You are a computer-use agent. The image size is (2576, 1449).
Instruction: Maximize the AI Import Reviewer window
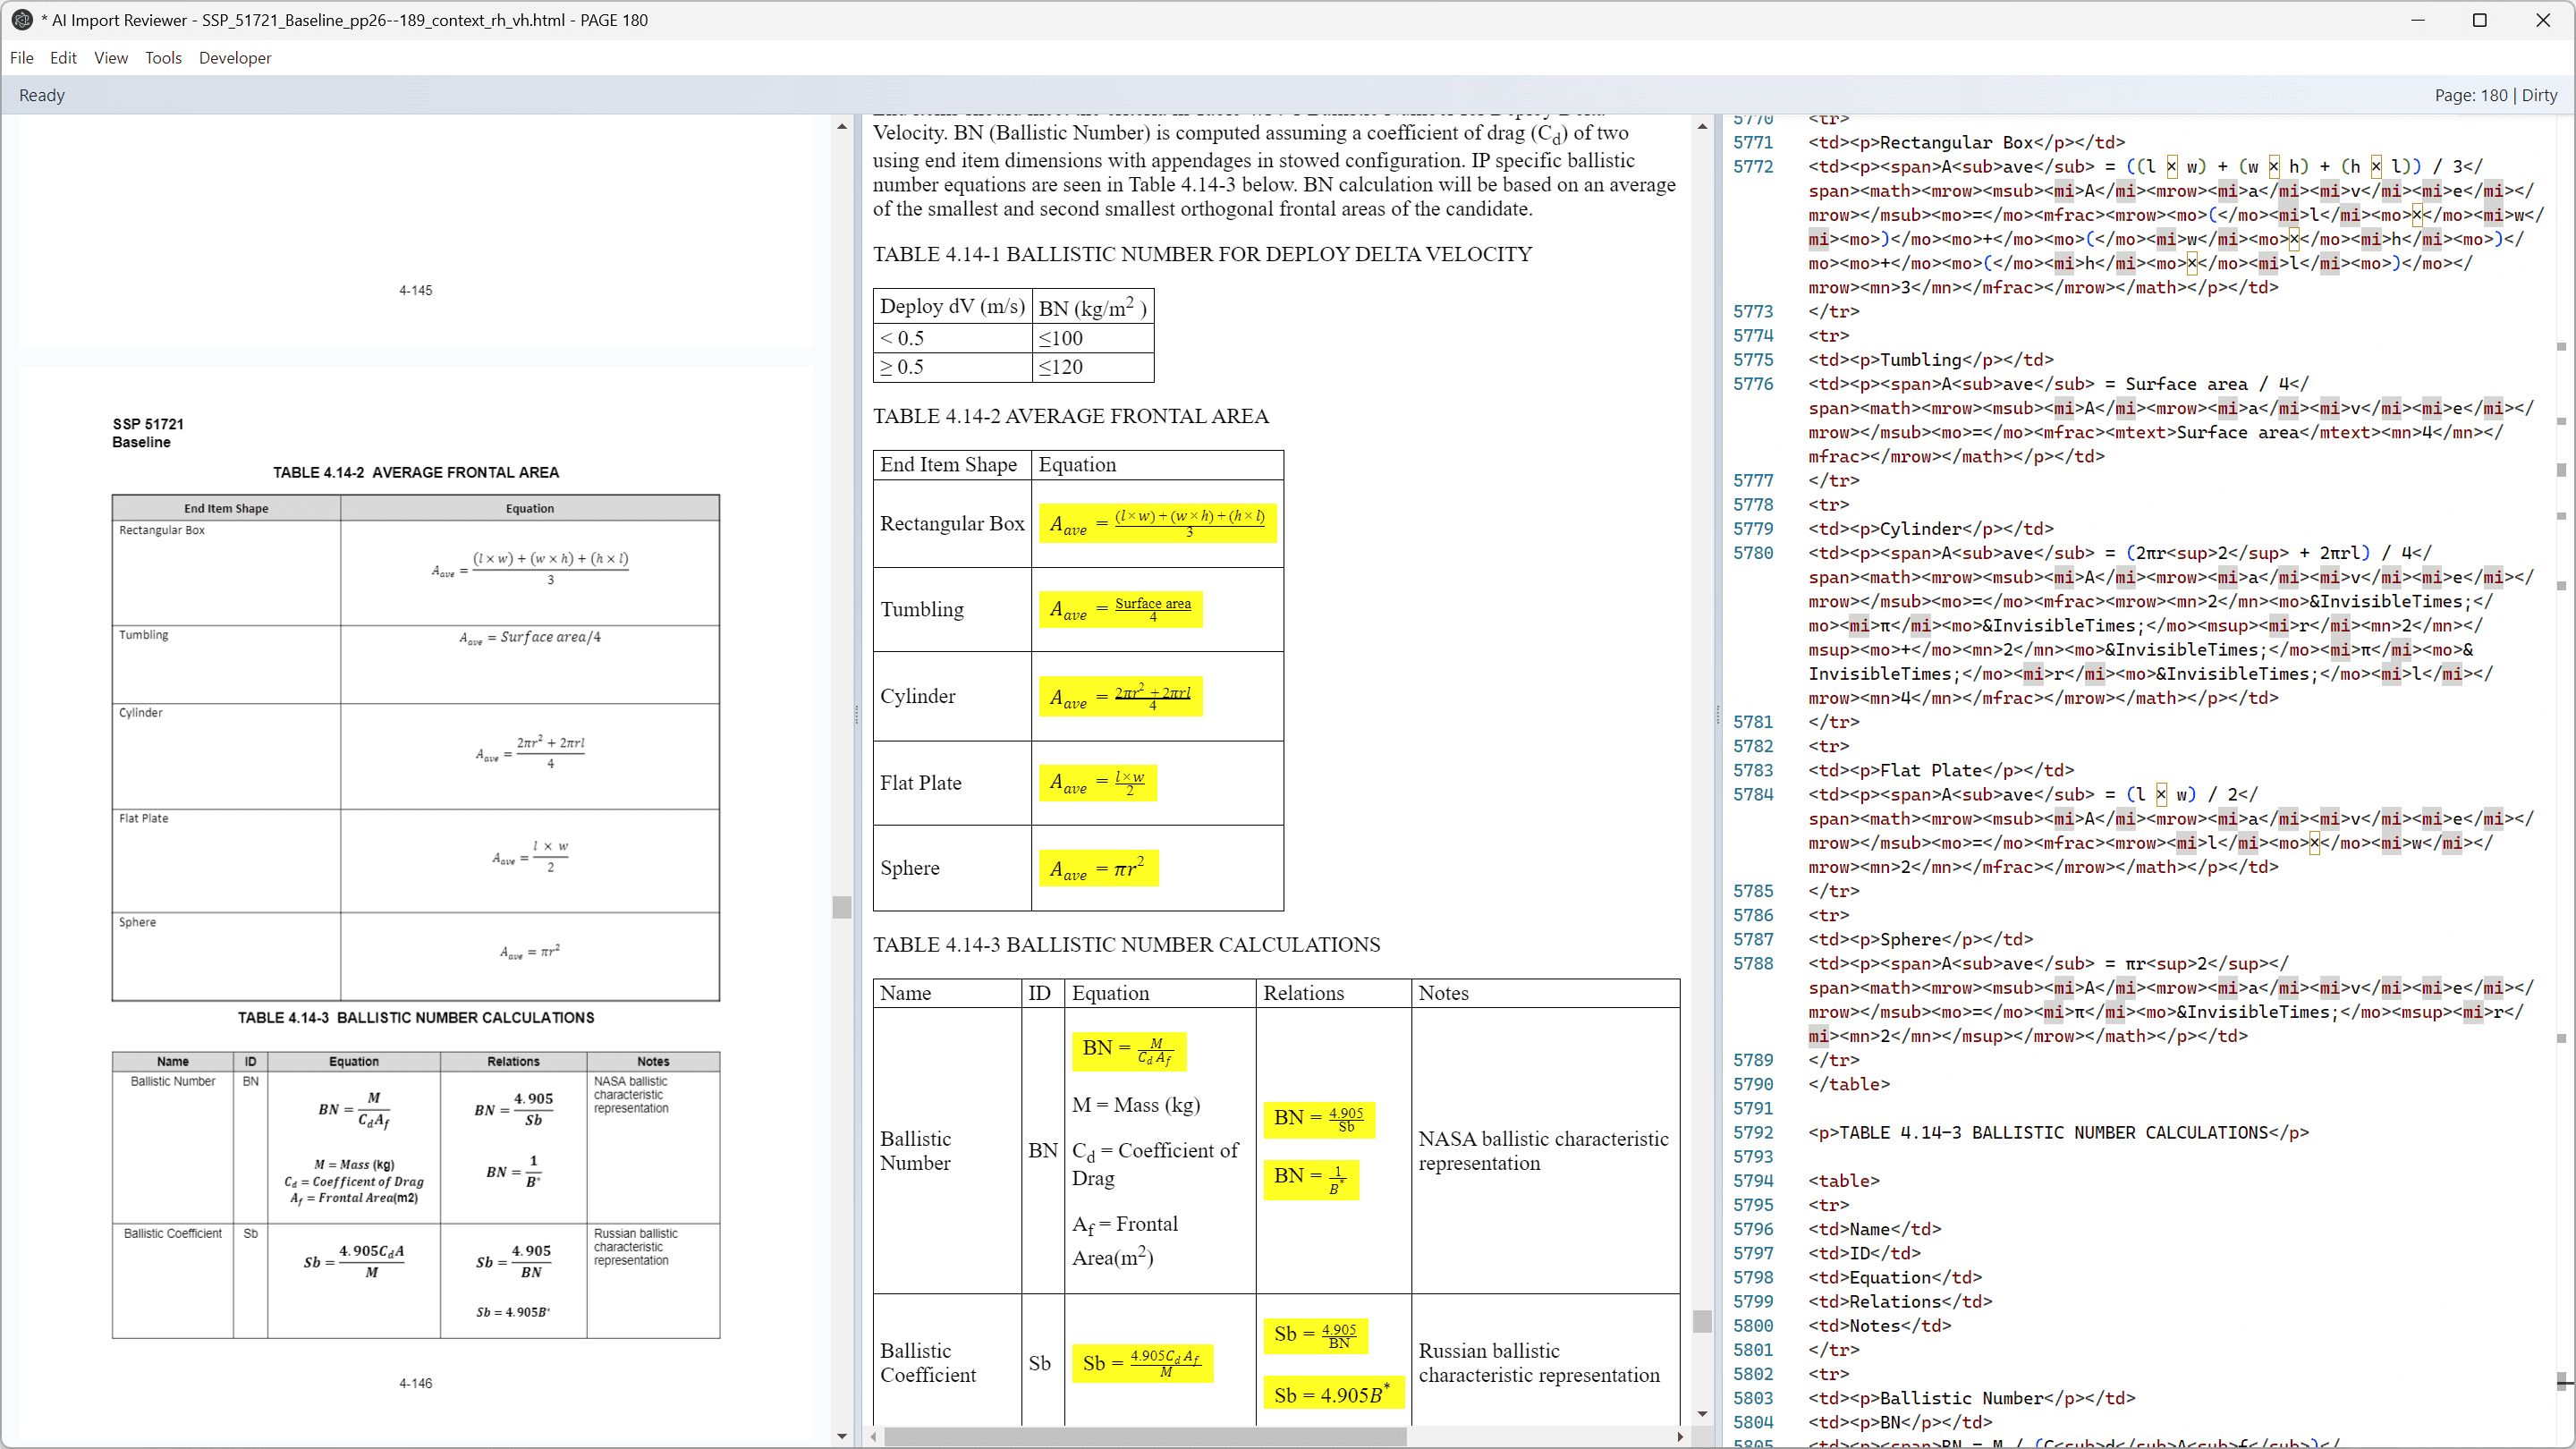pos(2480,20)
